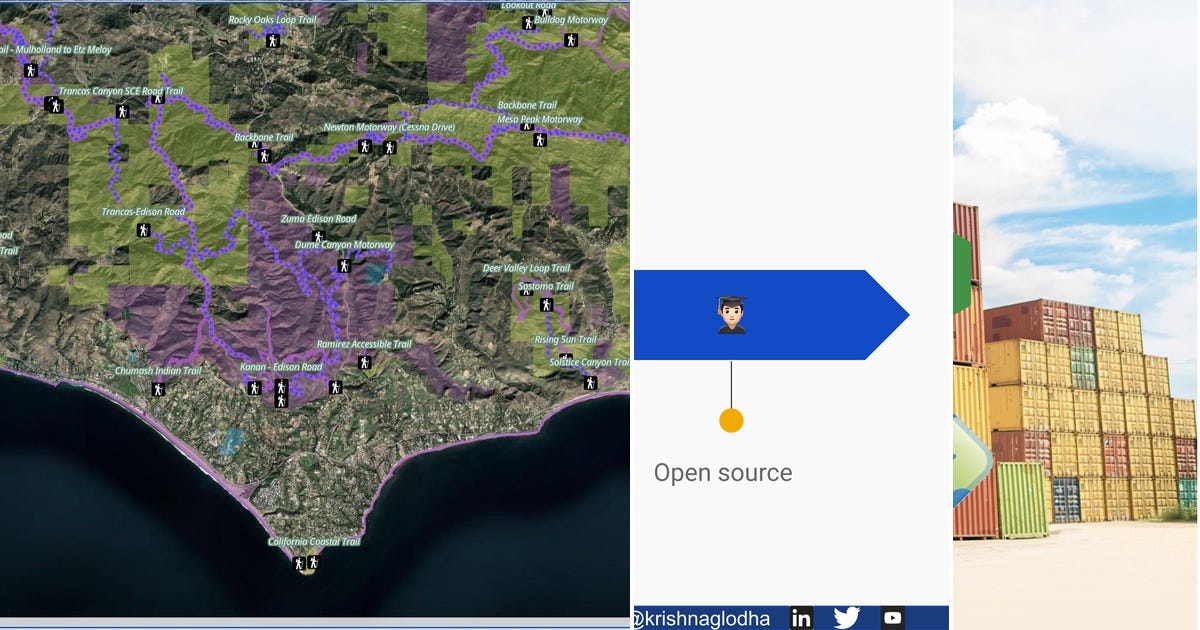
Task: Click the Backbone Trail hiker icon
Action: pyautogui.click(x=264, y=156)
